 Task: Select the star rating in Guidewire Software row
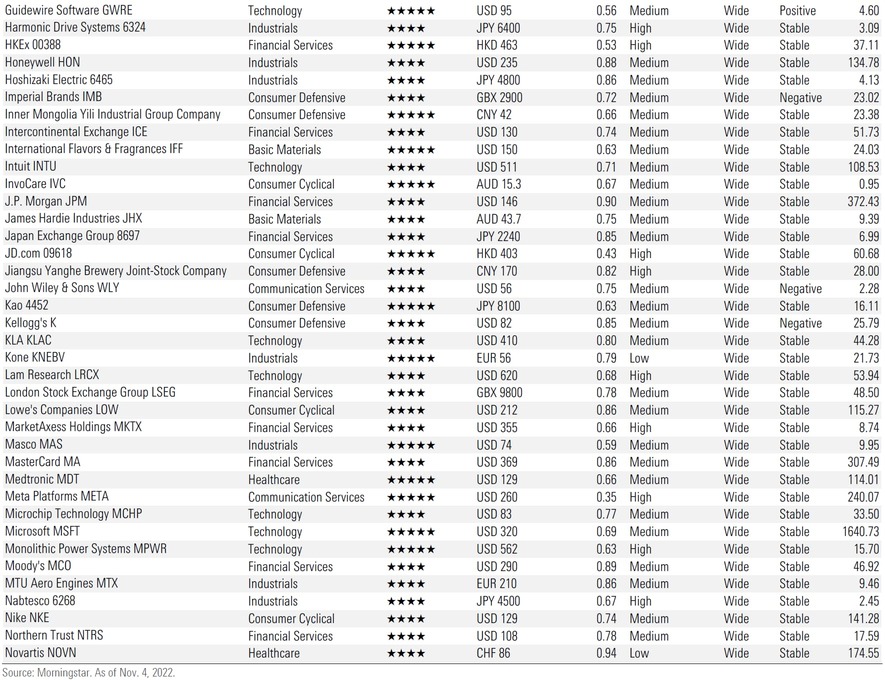410,10
